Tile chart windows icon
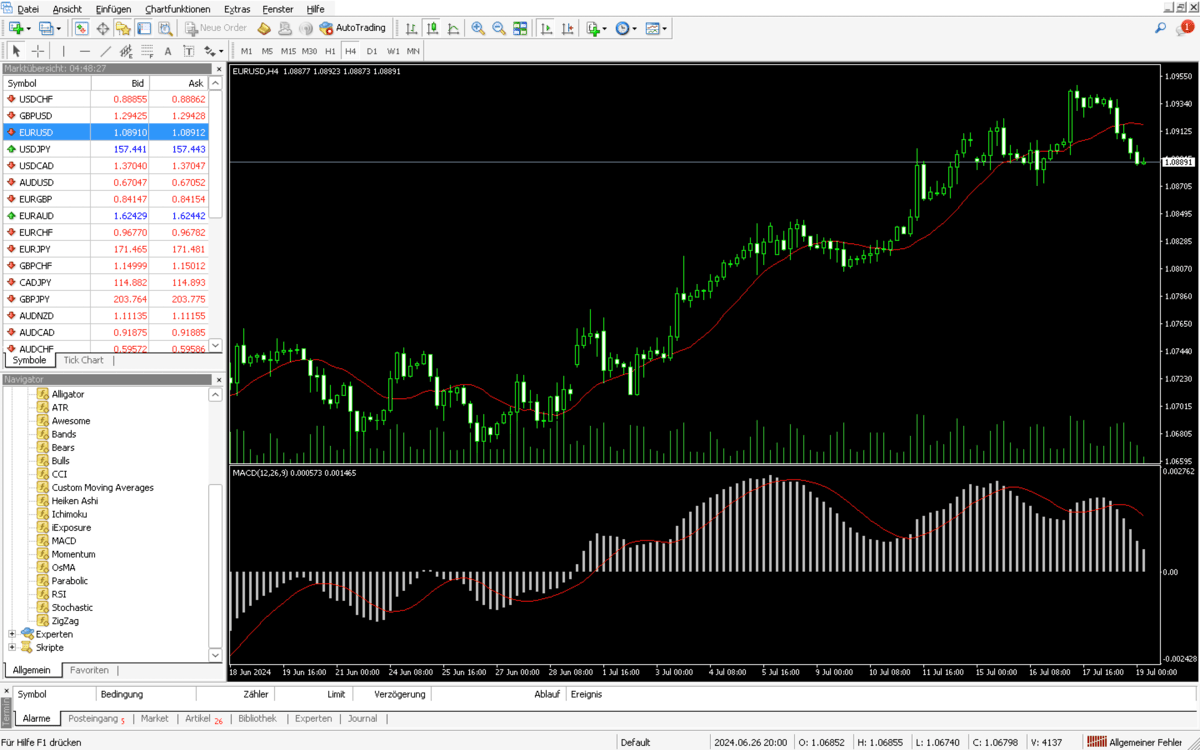This screenshot has width=1200, height=750. tap(520, 29)
